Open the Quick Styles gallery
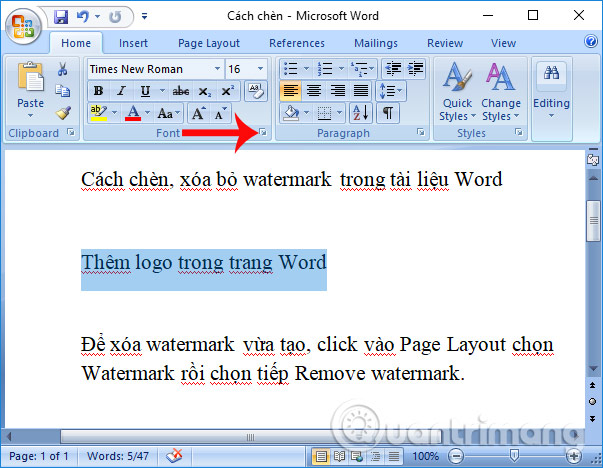The width and height of the screenshot is (603, 468). click(x=457, y=92)
